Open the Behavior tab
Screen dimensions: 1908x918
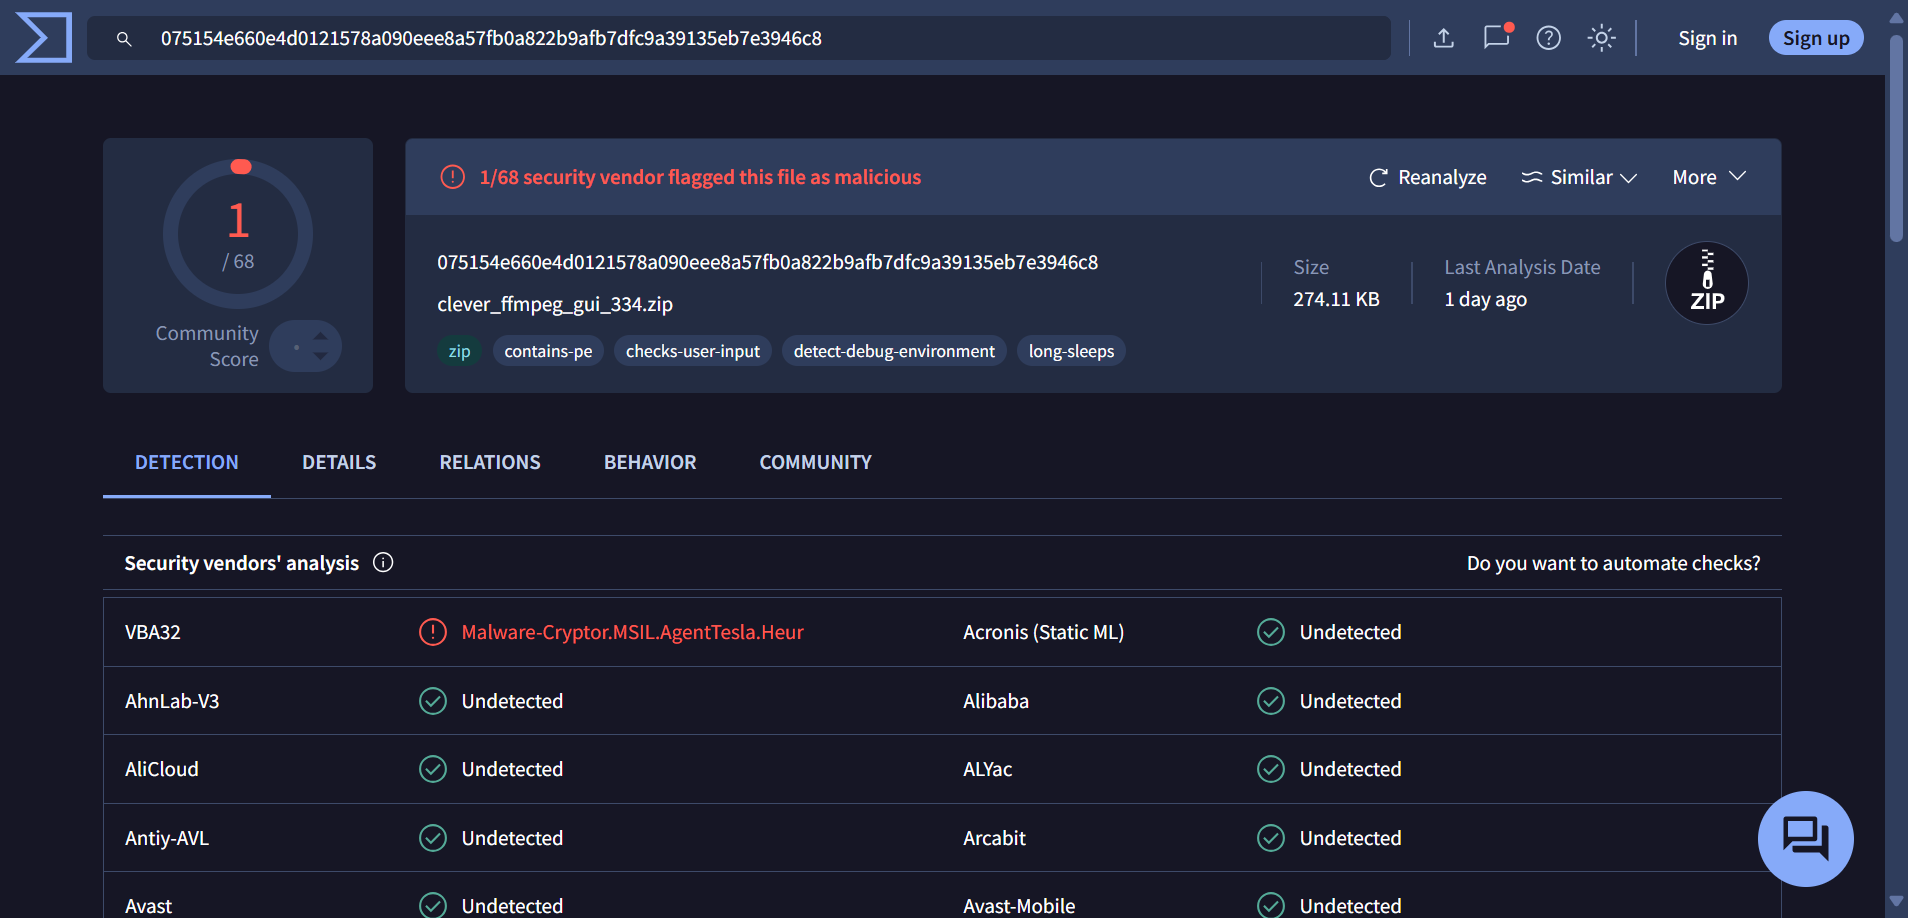tap(650, 462)
